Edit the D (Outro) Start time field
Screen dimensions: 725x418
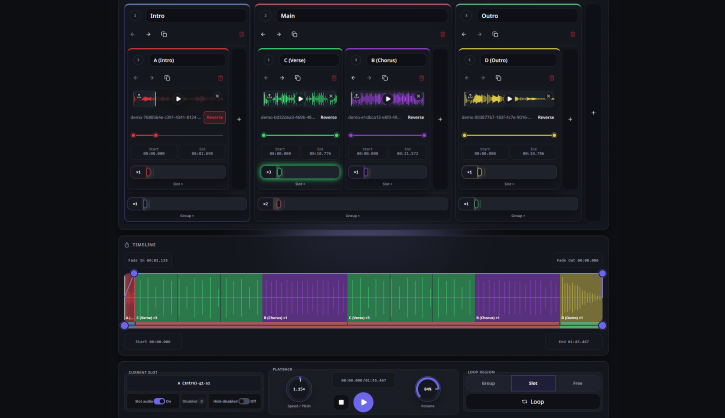pos(485,152)
